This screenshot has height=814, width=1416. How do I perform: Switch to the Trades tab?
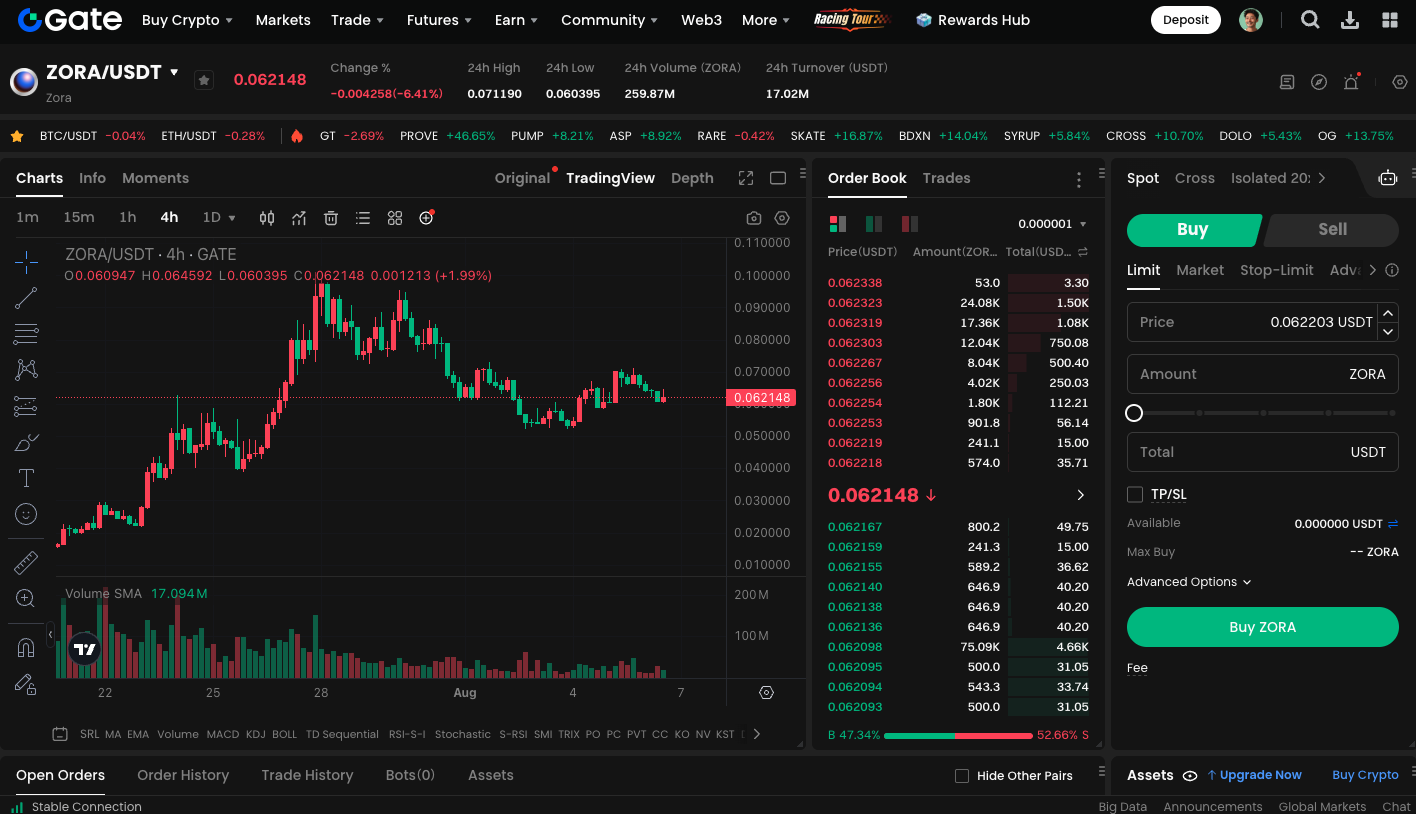pos(946,178)
